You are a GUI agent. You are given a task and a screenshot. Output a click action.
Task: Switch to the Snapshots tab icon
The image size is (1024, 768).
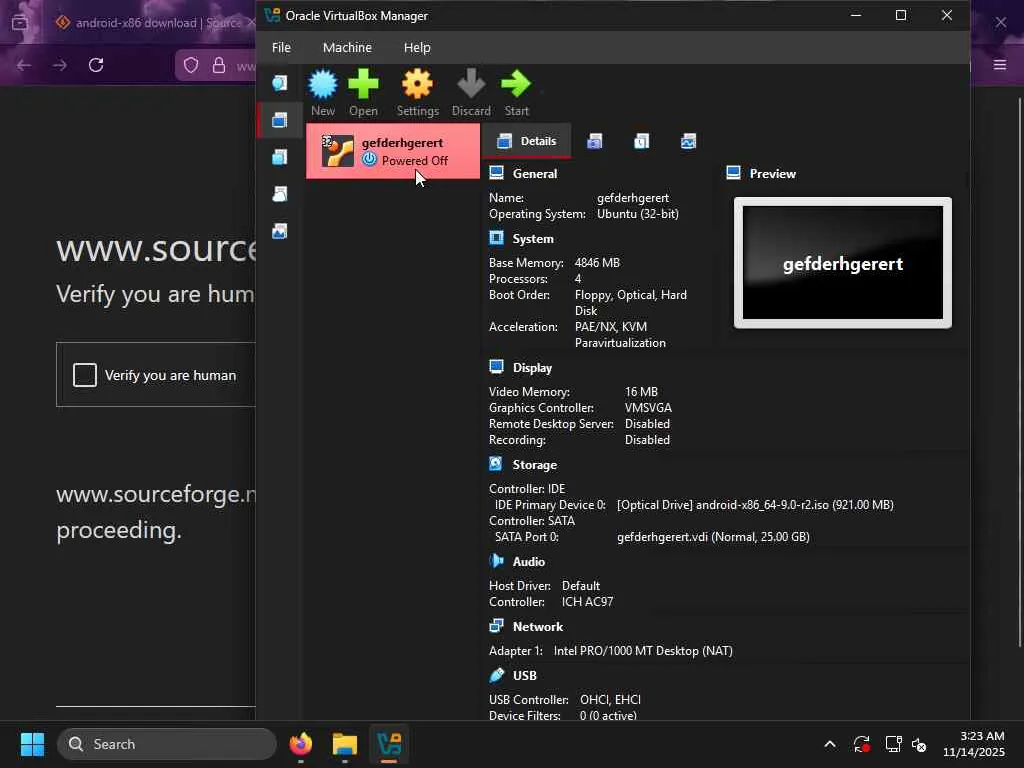coord(594,141)
